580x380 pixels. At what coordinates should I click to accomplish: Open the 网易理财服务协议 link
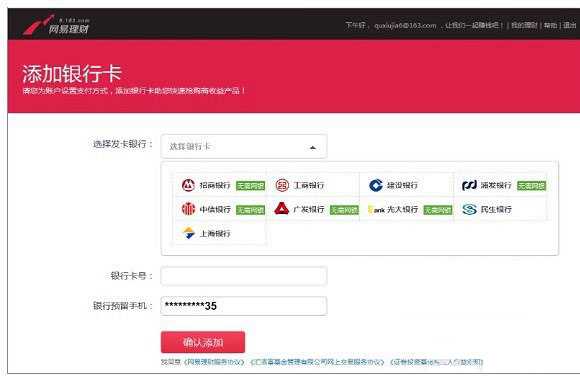click(x=214, y=362)
